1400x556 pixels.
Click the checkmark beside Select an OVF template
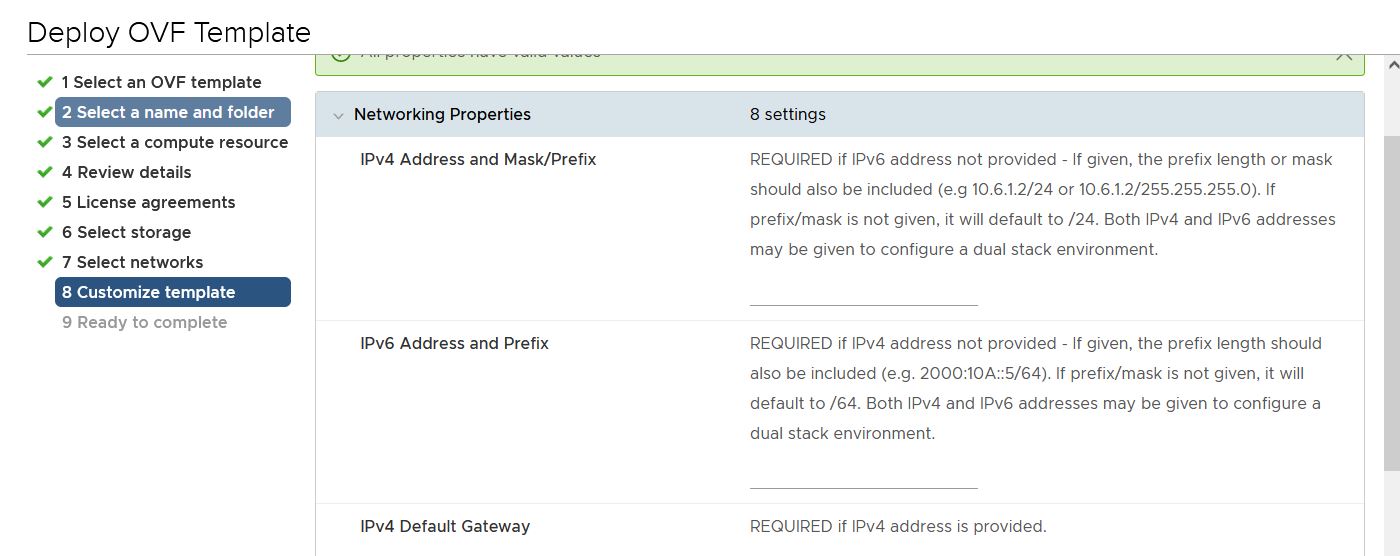(44, 82)
